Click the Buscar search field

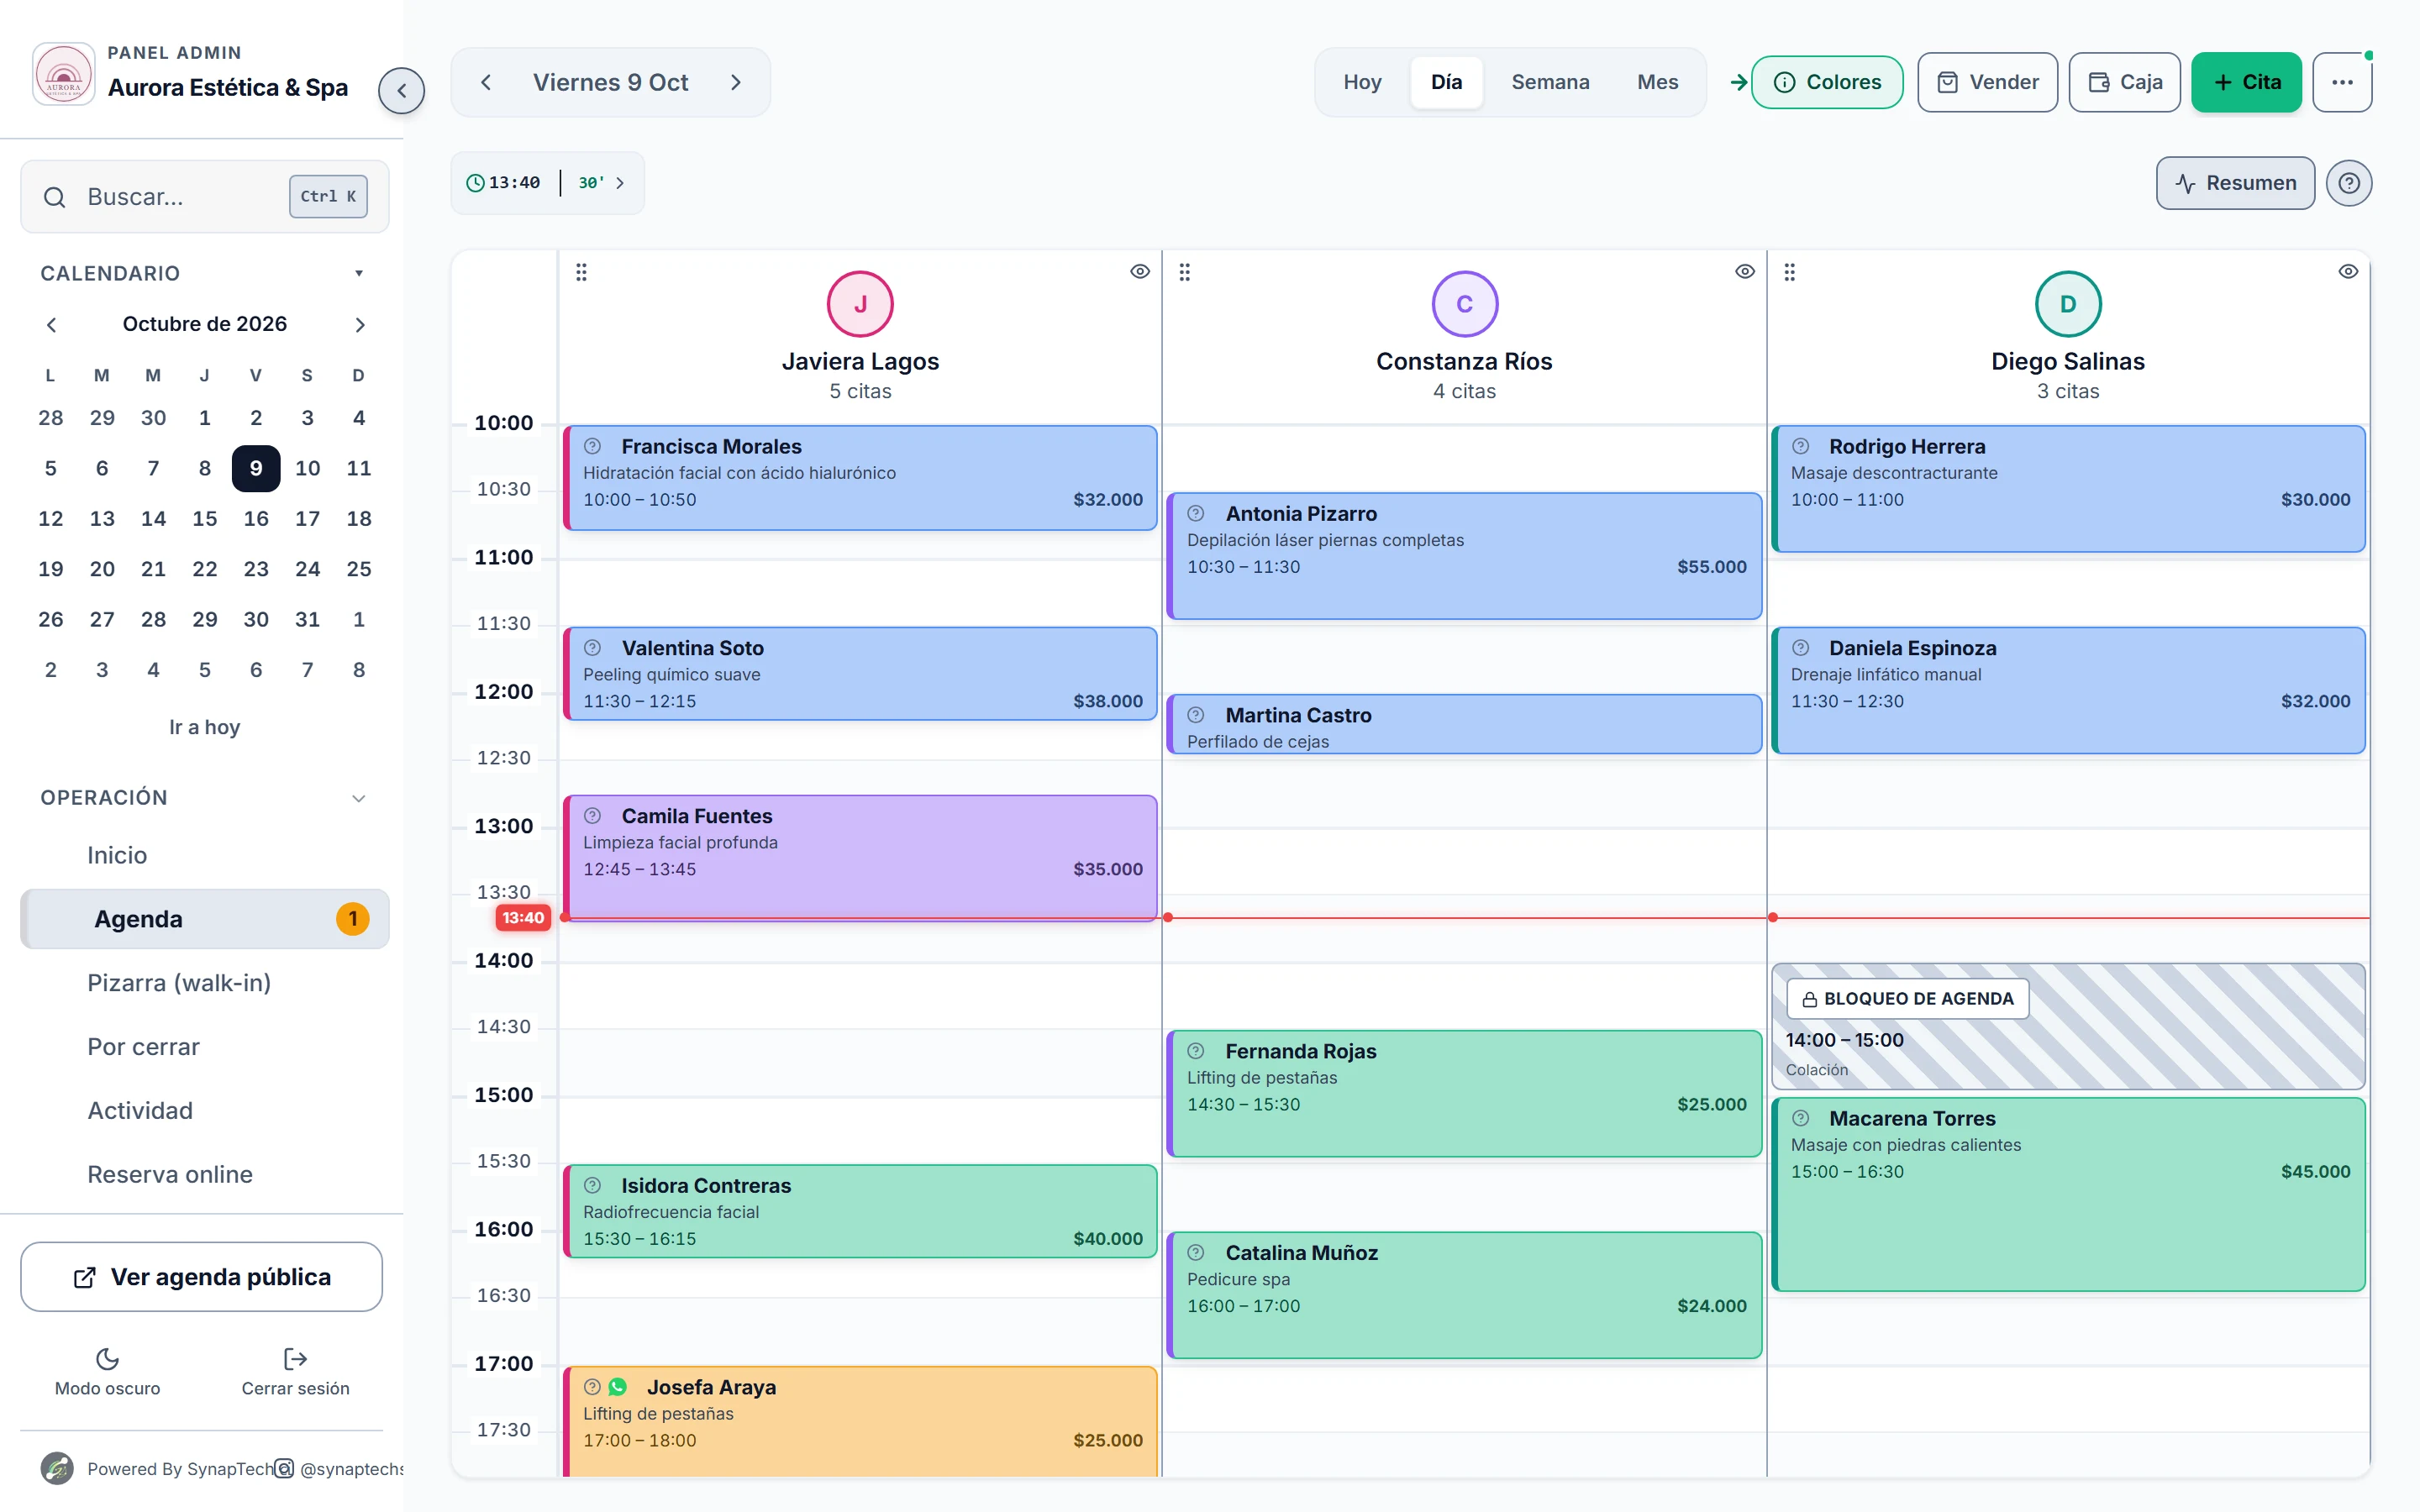(205, 197)
